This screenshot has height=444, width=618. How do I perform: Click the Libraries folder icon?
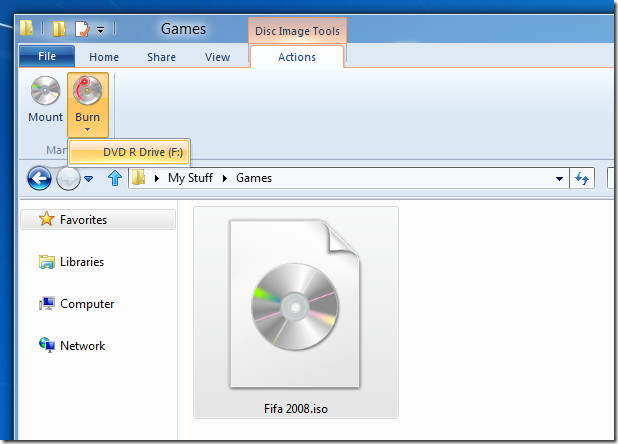click(x=47, y=261)
